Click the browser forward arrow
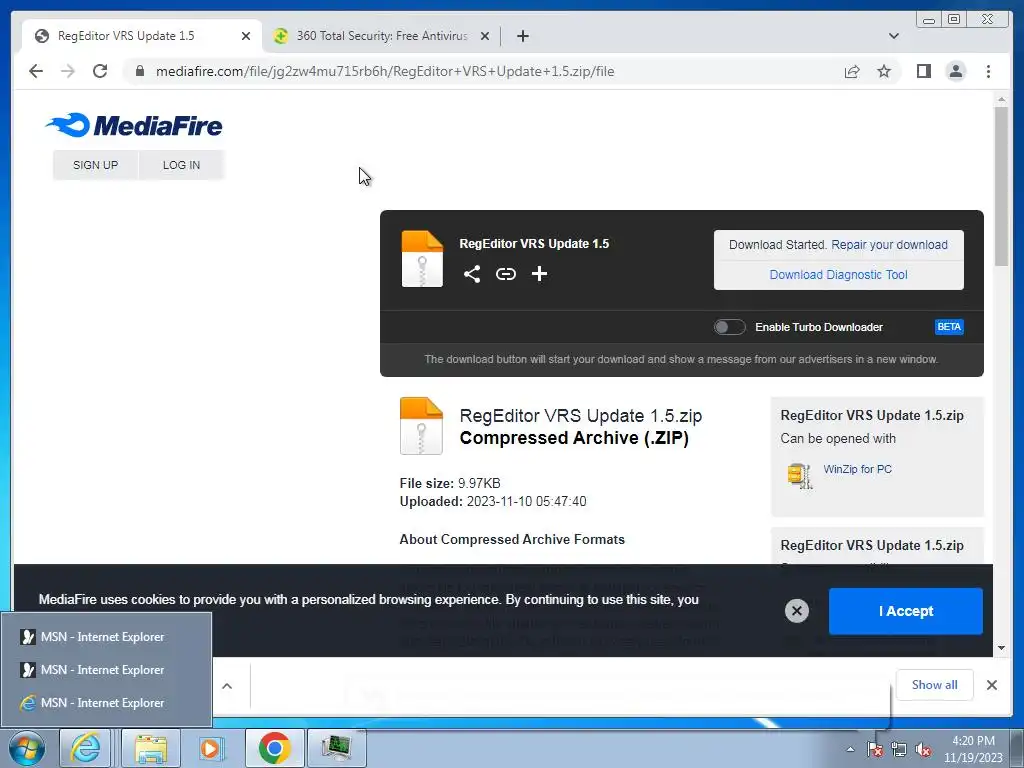The width and height of the screenshot is (1024, 768). tap(68, 71)
